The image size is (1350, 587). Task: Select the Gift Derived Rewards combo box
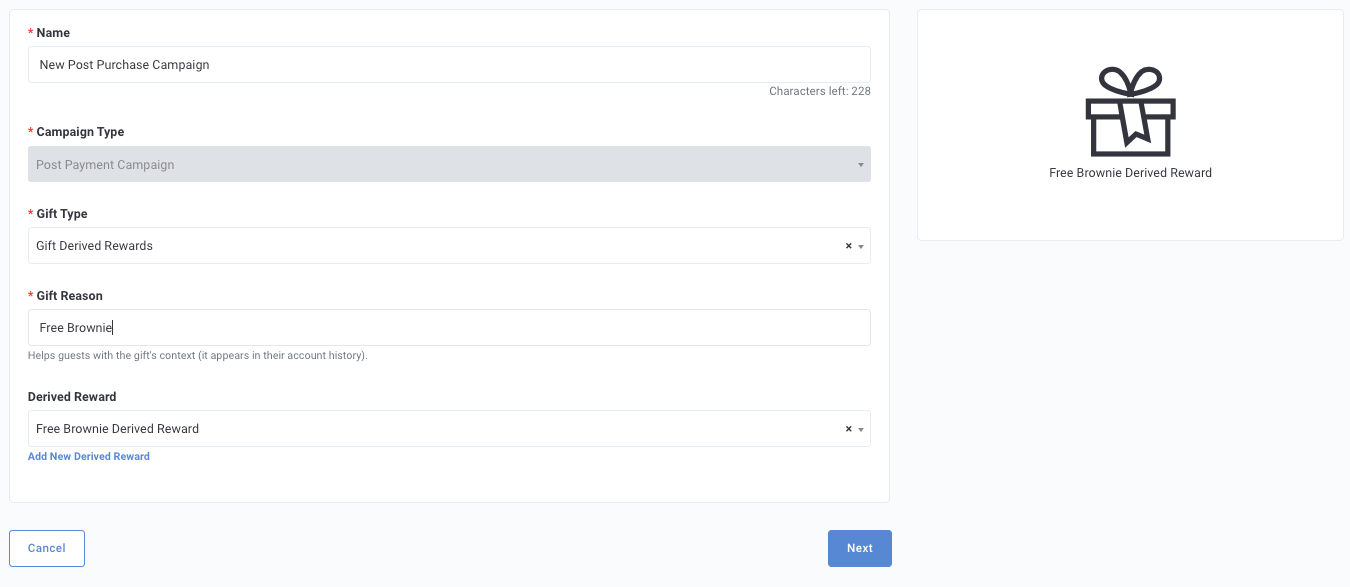449,246
